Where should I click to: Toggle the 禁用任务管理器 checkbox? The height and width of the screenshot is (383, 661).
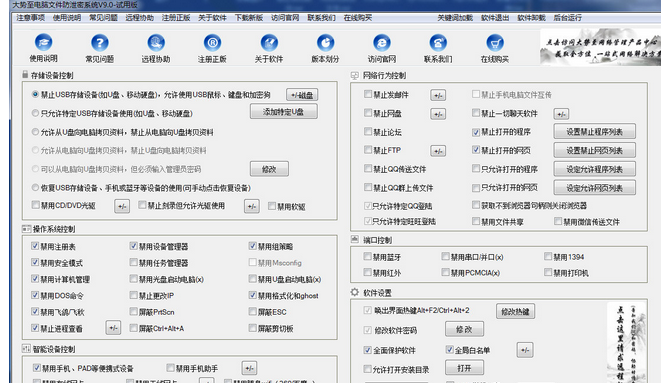pyautogui.click(x=134, y=262)
